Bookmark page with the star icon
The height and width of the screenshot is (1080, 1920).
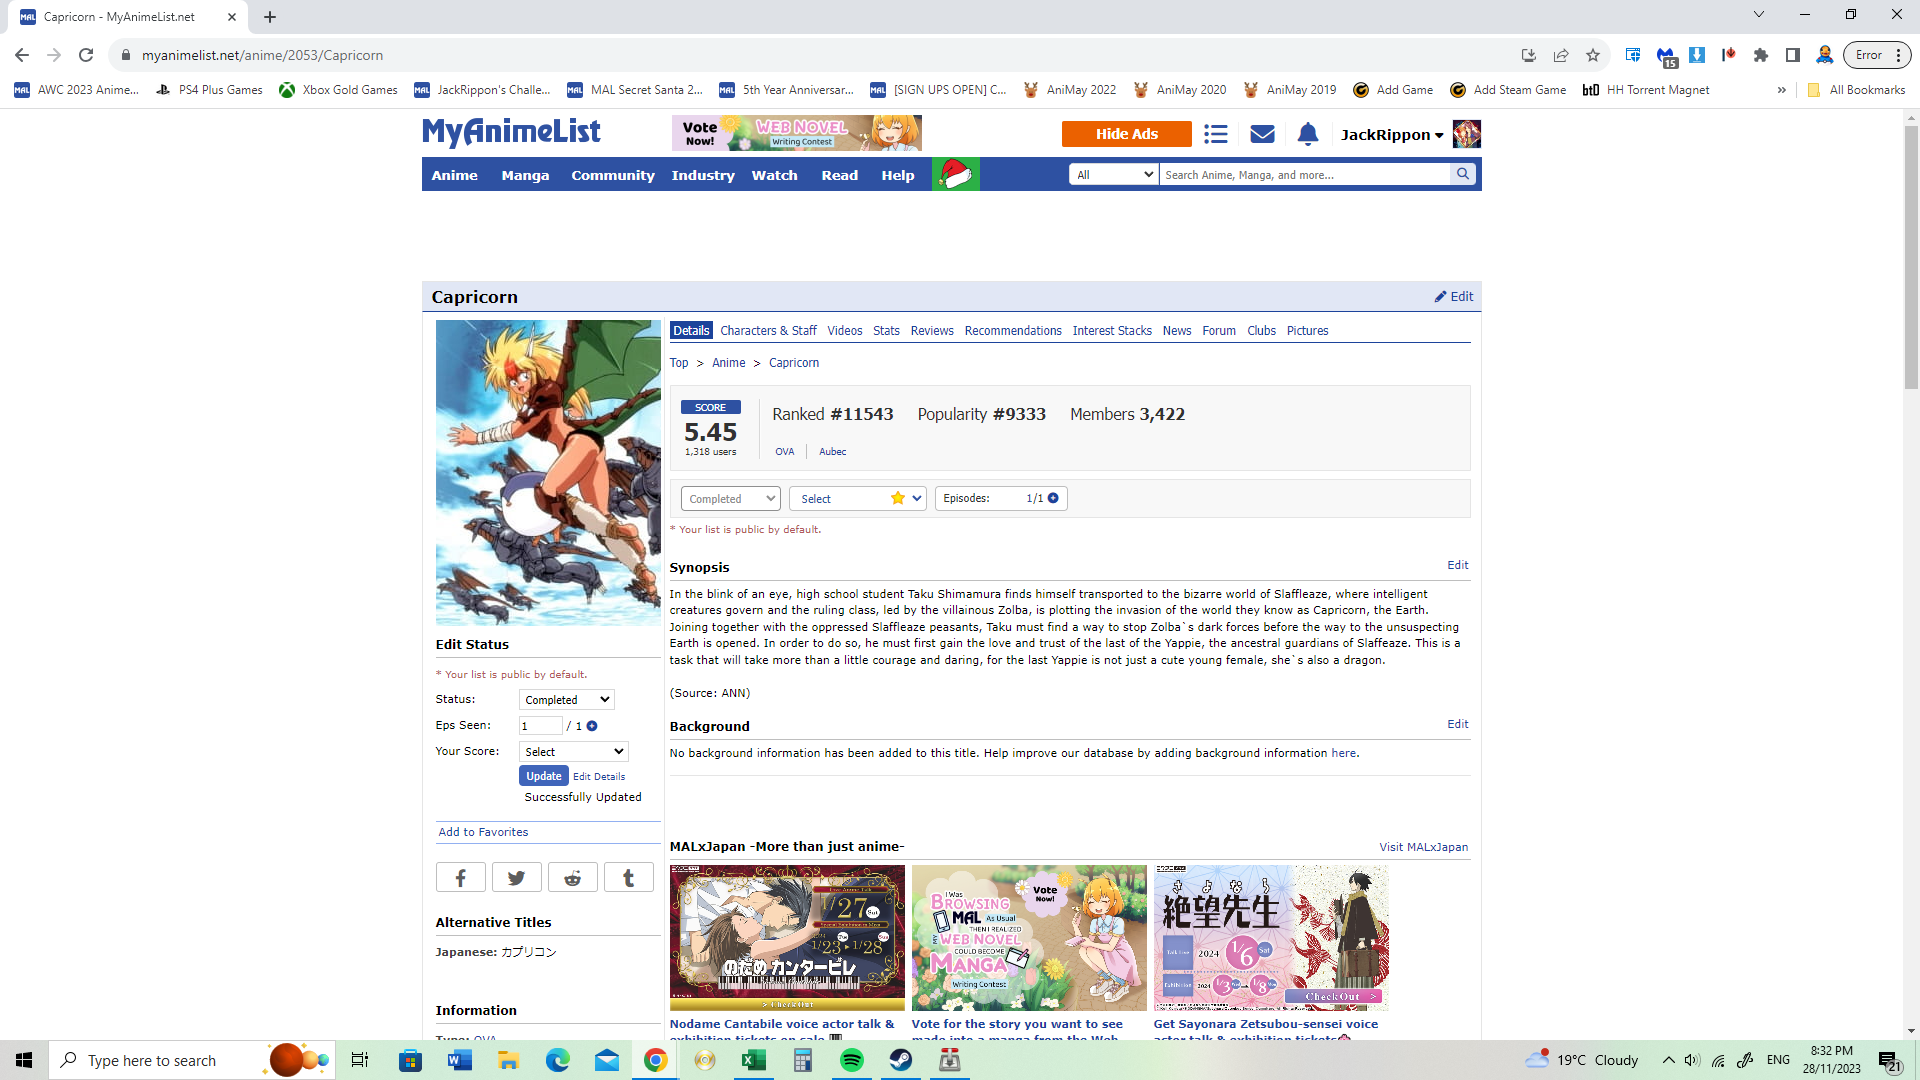click(1593, 55)
